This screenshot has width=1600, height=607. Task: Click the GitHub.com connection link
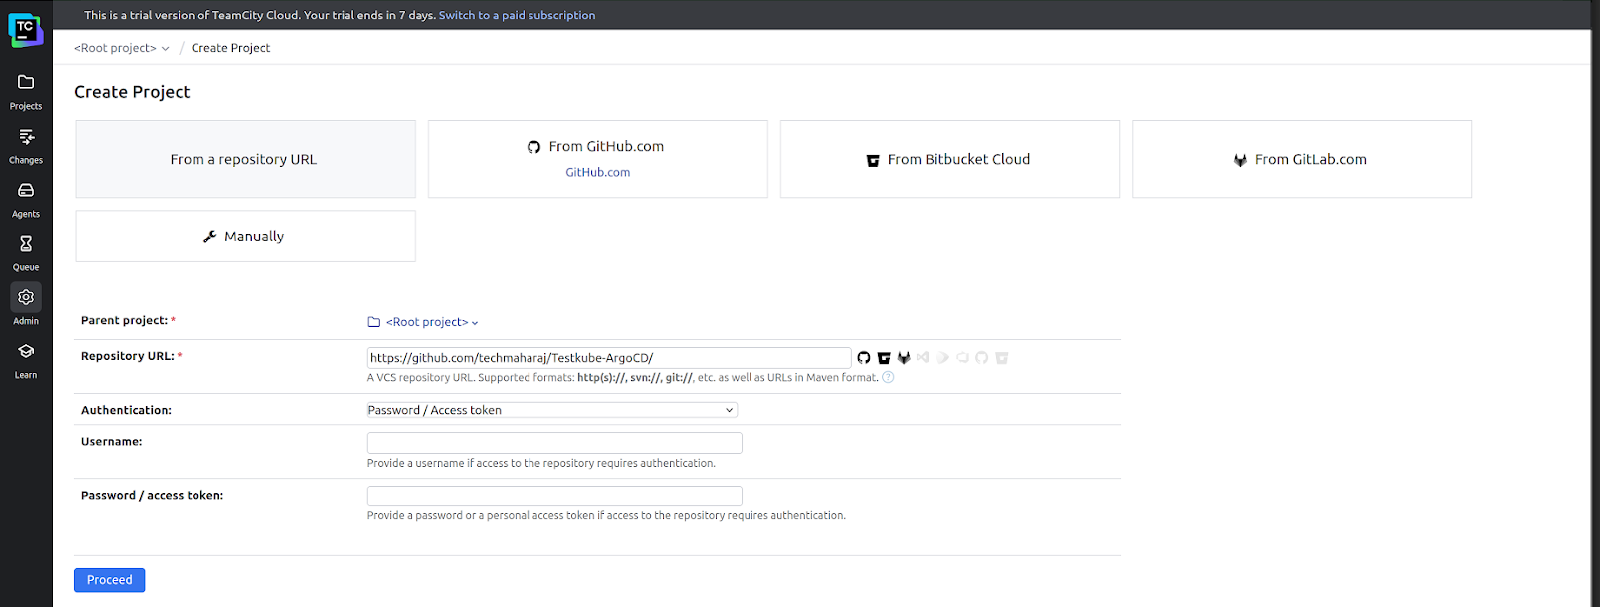(597, 172)
